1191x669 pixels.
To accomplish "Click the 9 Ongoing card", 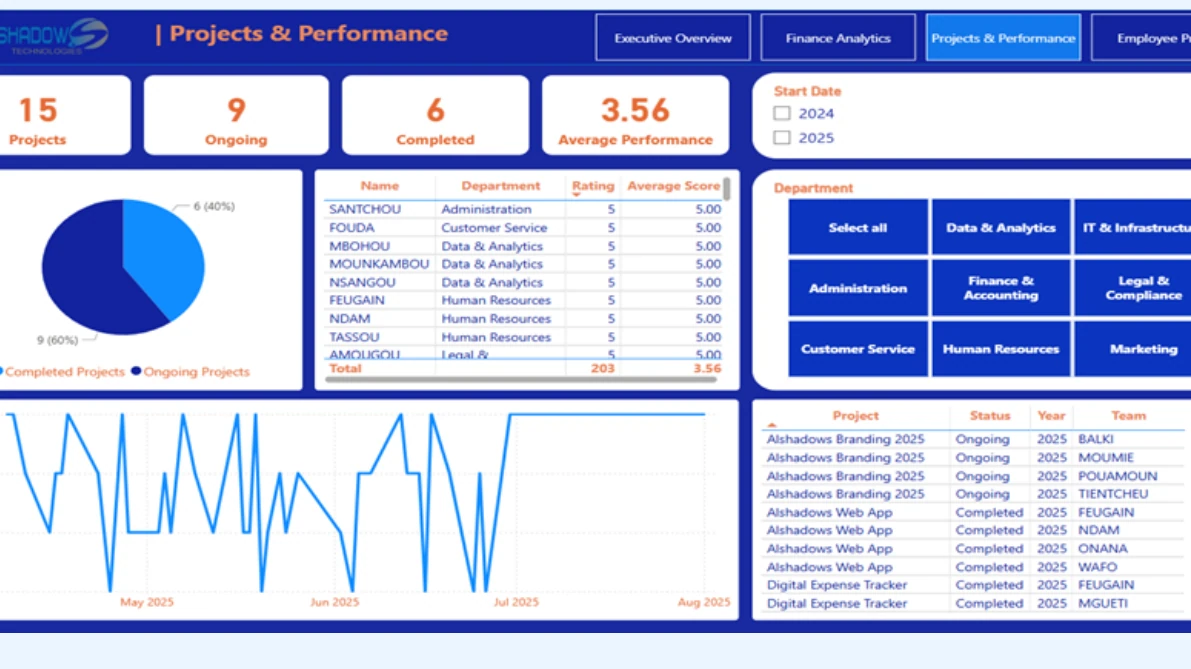I will 236,115.
